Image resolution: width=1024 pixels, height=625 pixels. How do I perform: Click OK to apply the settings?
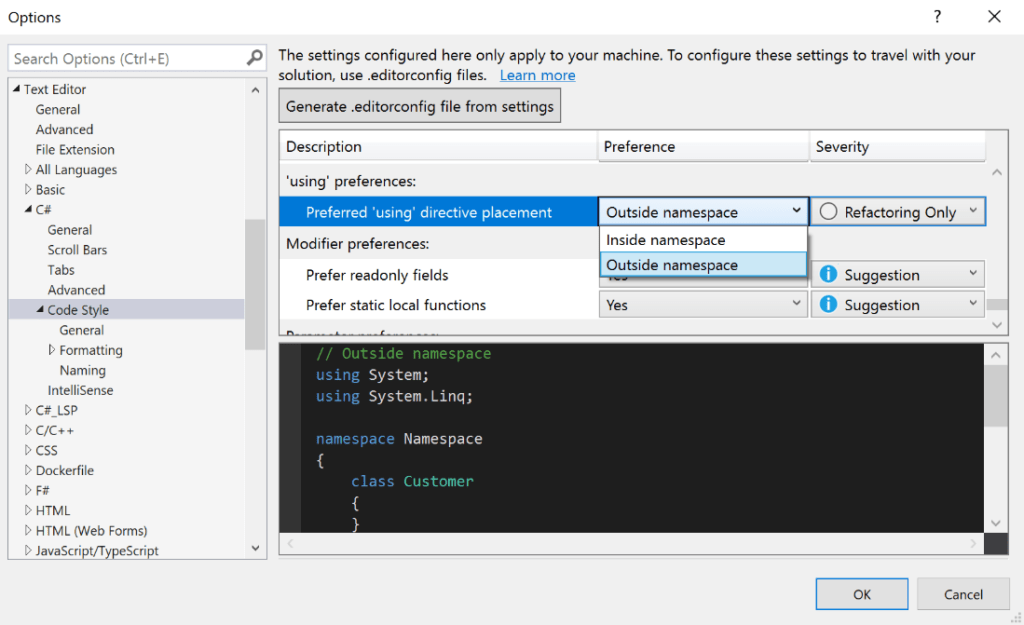click(861, 593)
